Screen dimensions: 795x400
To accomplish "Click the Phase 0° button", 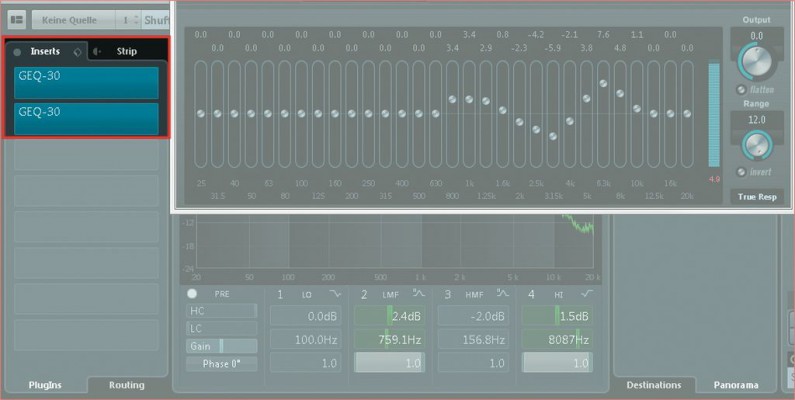I will click(222, 363).
